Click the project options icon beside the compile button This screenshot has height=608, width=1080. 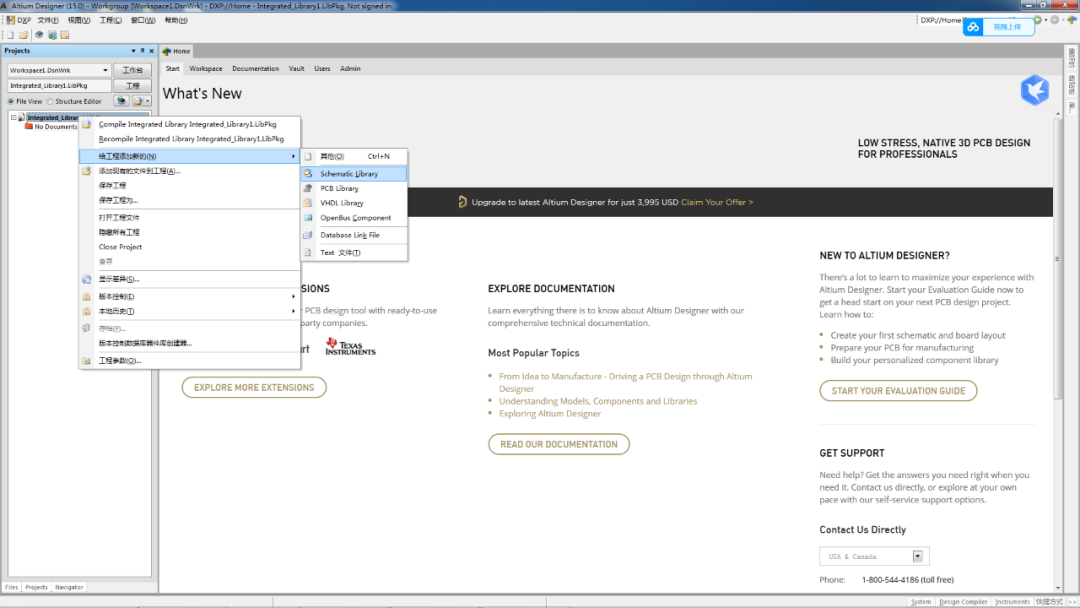point(138,101)
